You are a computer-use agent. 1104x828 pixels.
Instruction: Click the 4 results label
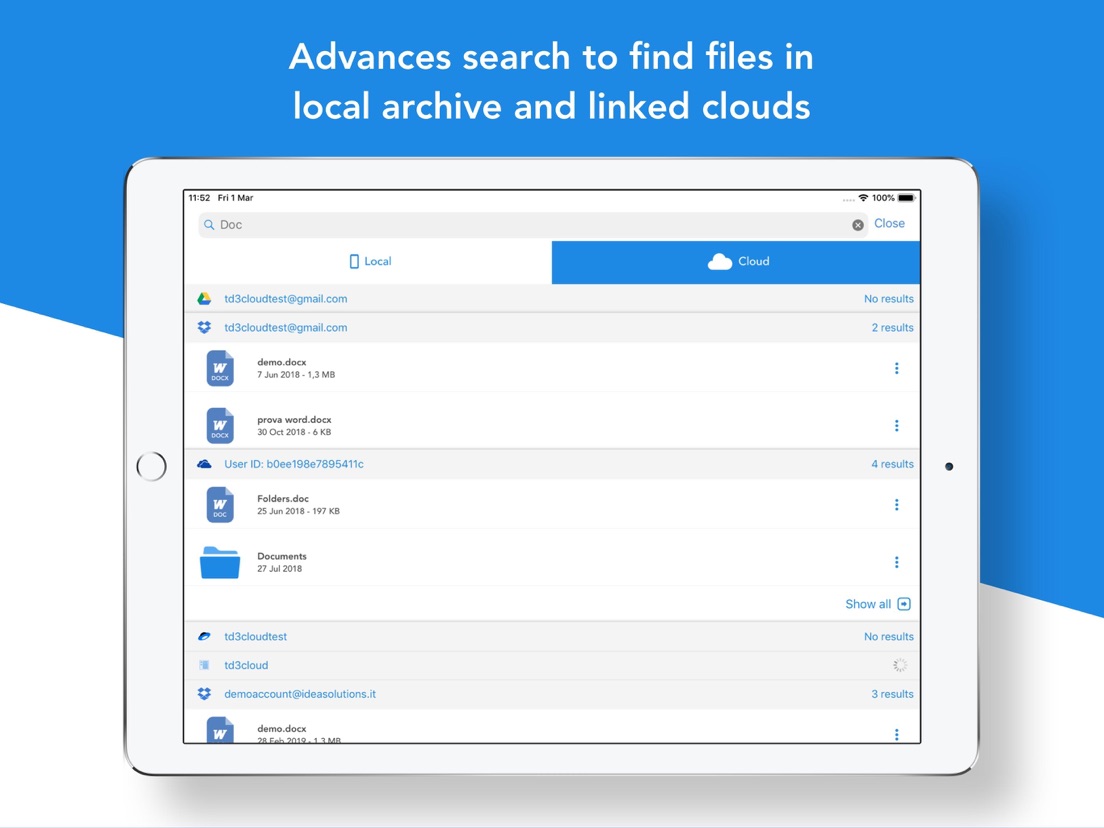click(892, 464)
